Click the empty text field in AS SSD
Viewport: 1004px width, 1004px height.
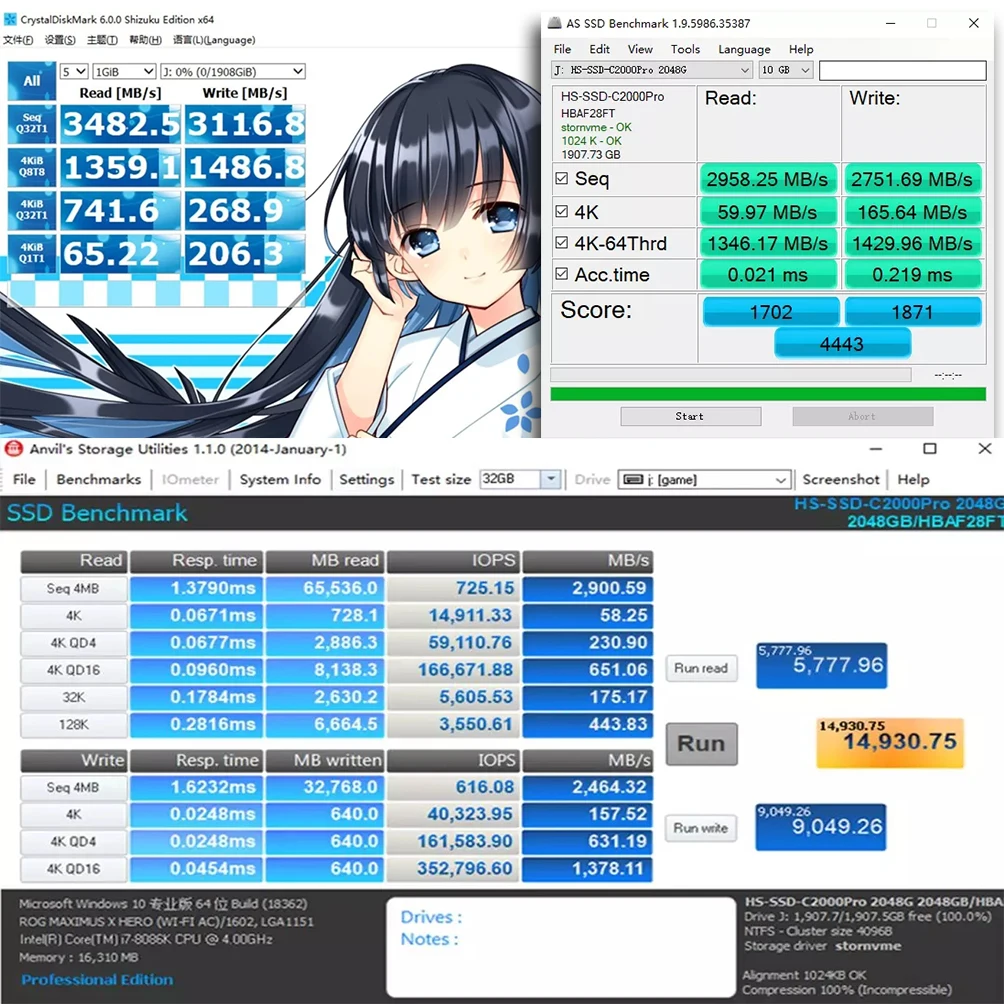[x=902, y=70]
